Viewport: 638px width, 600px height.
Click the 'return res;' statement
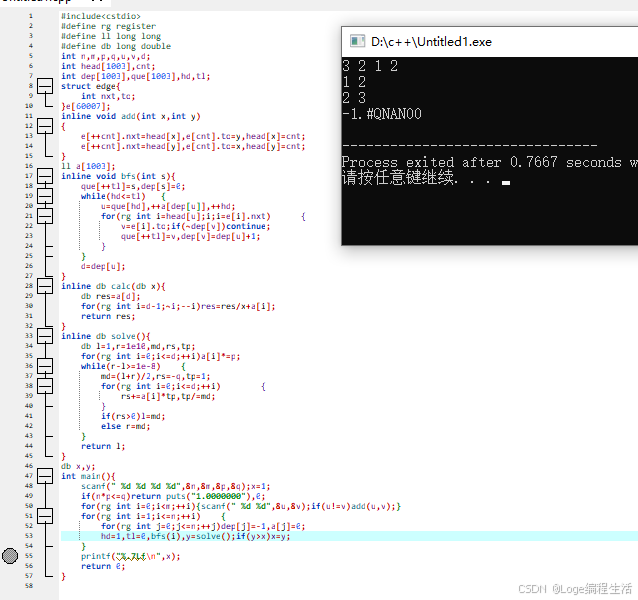(x=108, y=316)
